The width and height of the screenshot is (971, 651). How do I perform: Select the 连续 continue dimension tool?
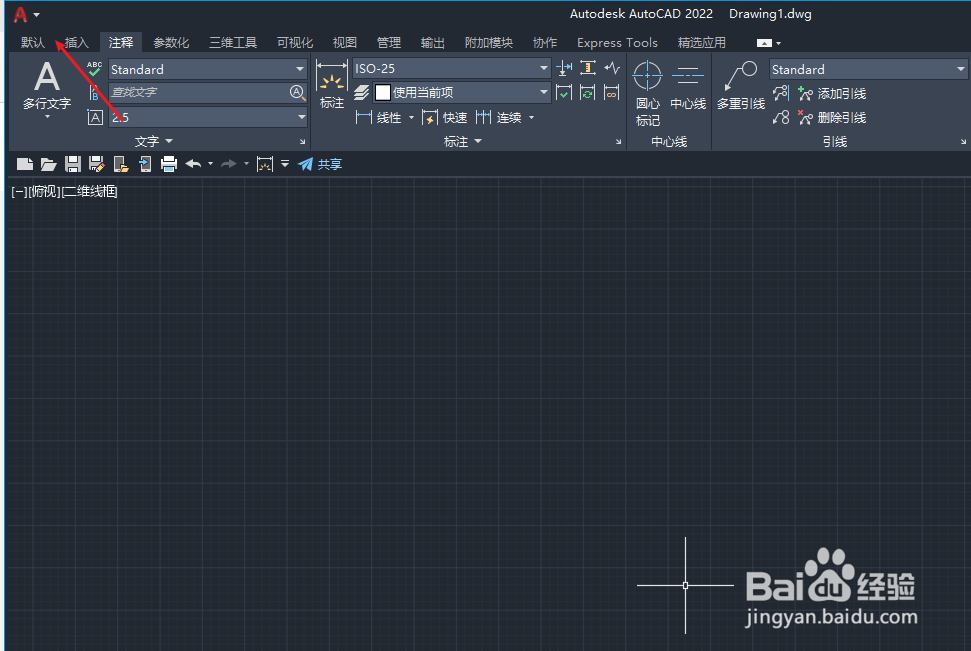coord(499,117)
